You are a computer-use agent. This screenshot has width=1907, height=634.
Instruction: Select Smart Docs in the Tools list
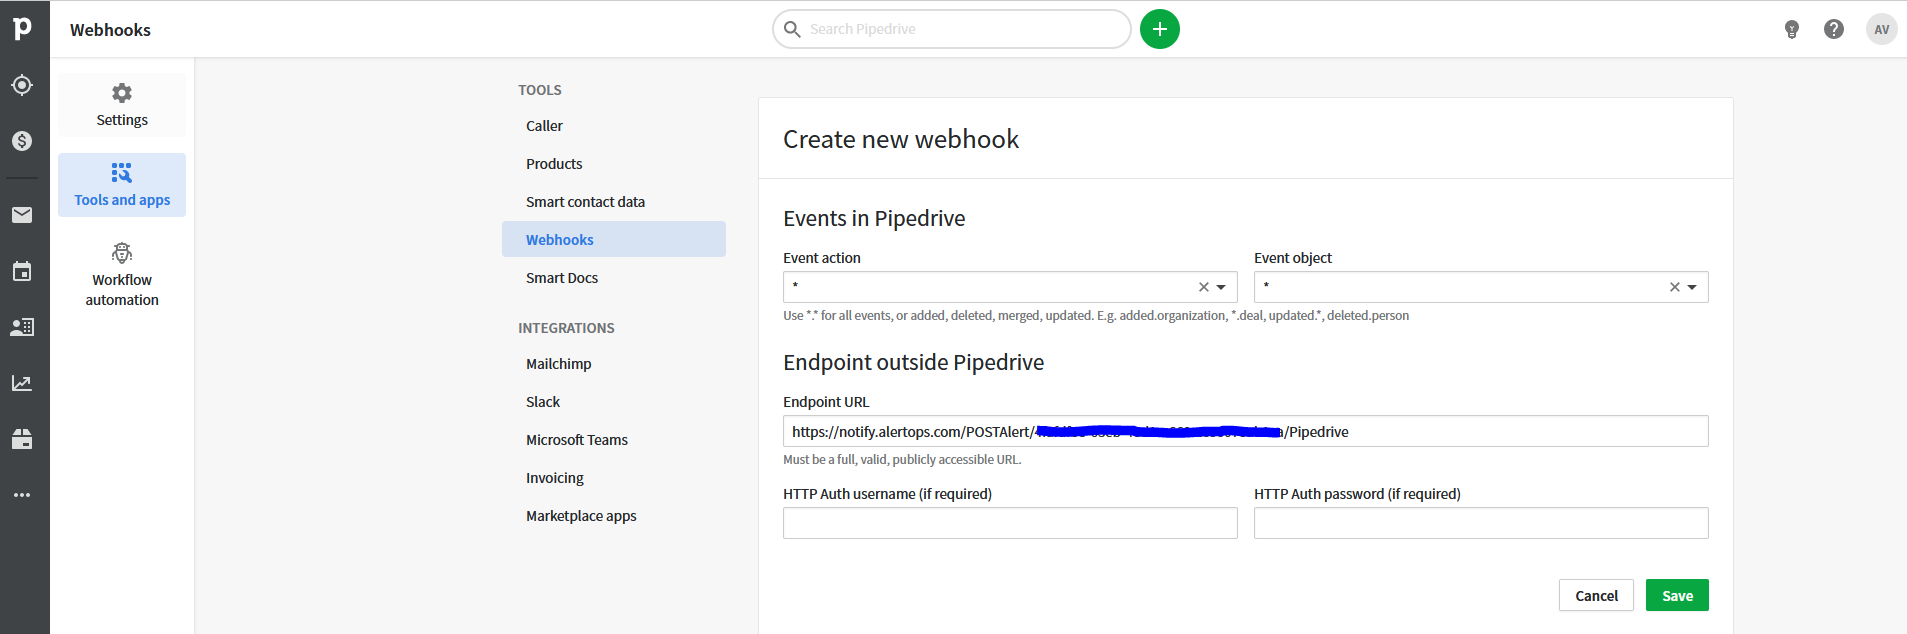tap(562, 278)
